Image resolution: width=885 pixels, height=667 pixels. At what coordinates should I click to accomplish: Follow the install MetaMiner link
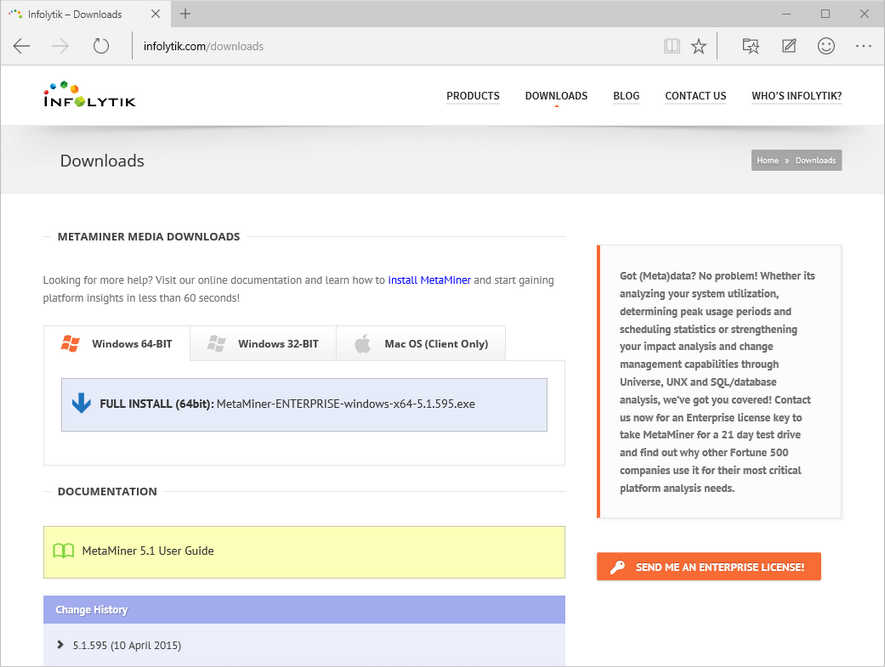click(x=429, y=280)
